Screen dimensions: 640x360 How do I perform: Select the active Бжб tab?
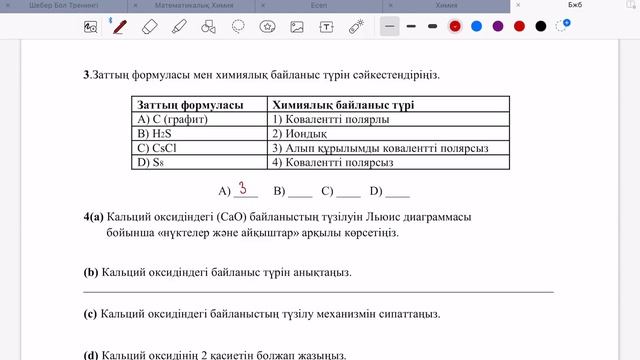point(575,5)
